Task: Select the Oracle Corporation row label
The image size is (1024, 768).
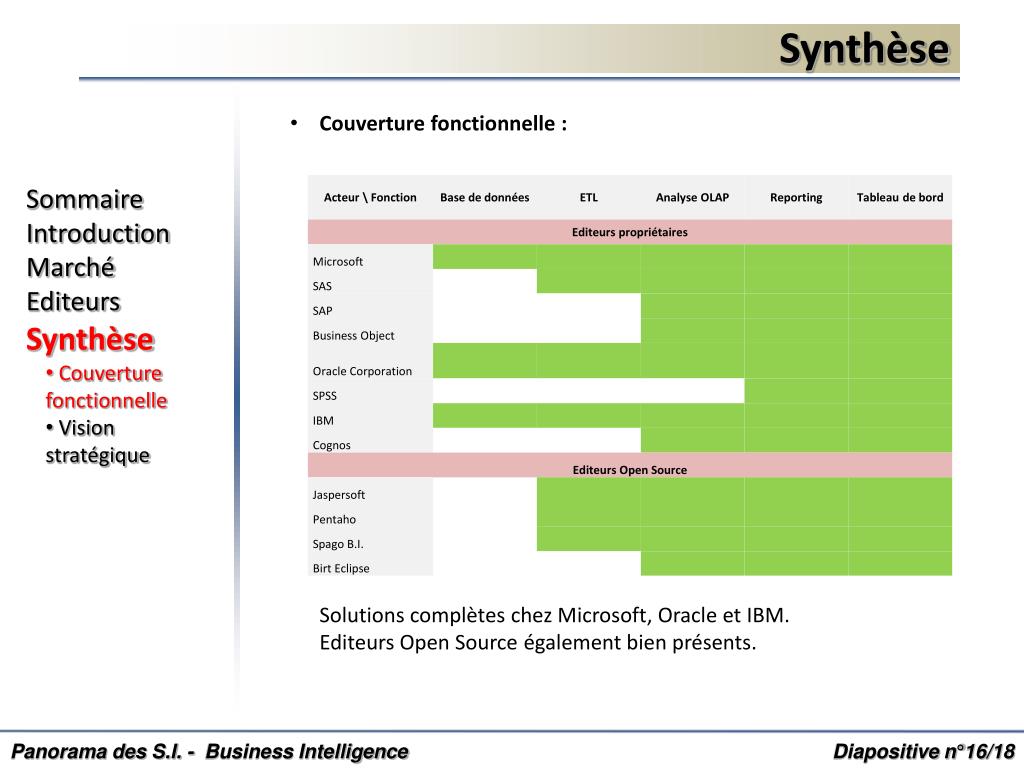Action: (362, 371)
